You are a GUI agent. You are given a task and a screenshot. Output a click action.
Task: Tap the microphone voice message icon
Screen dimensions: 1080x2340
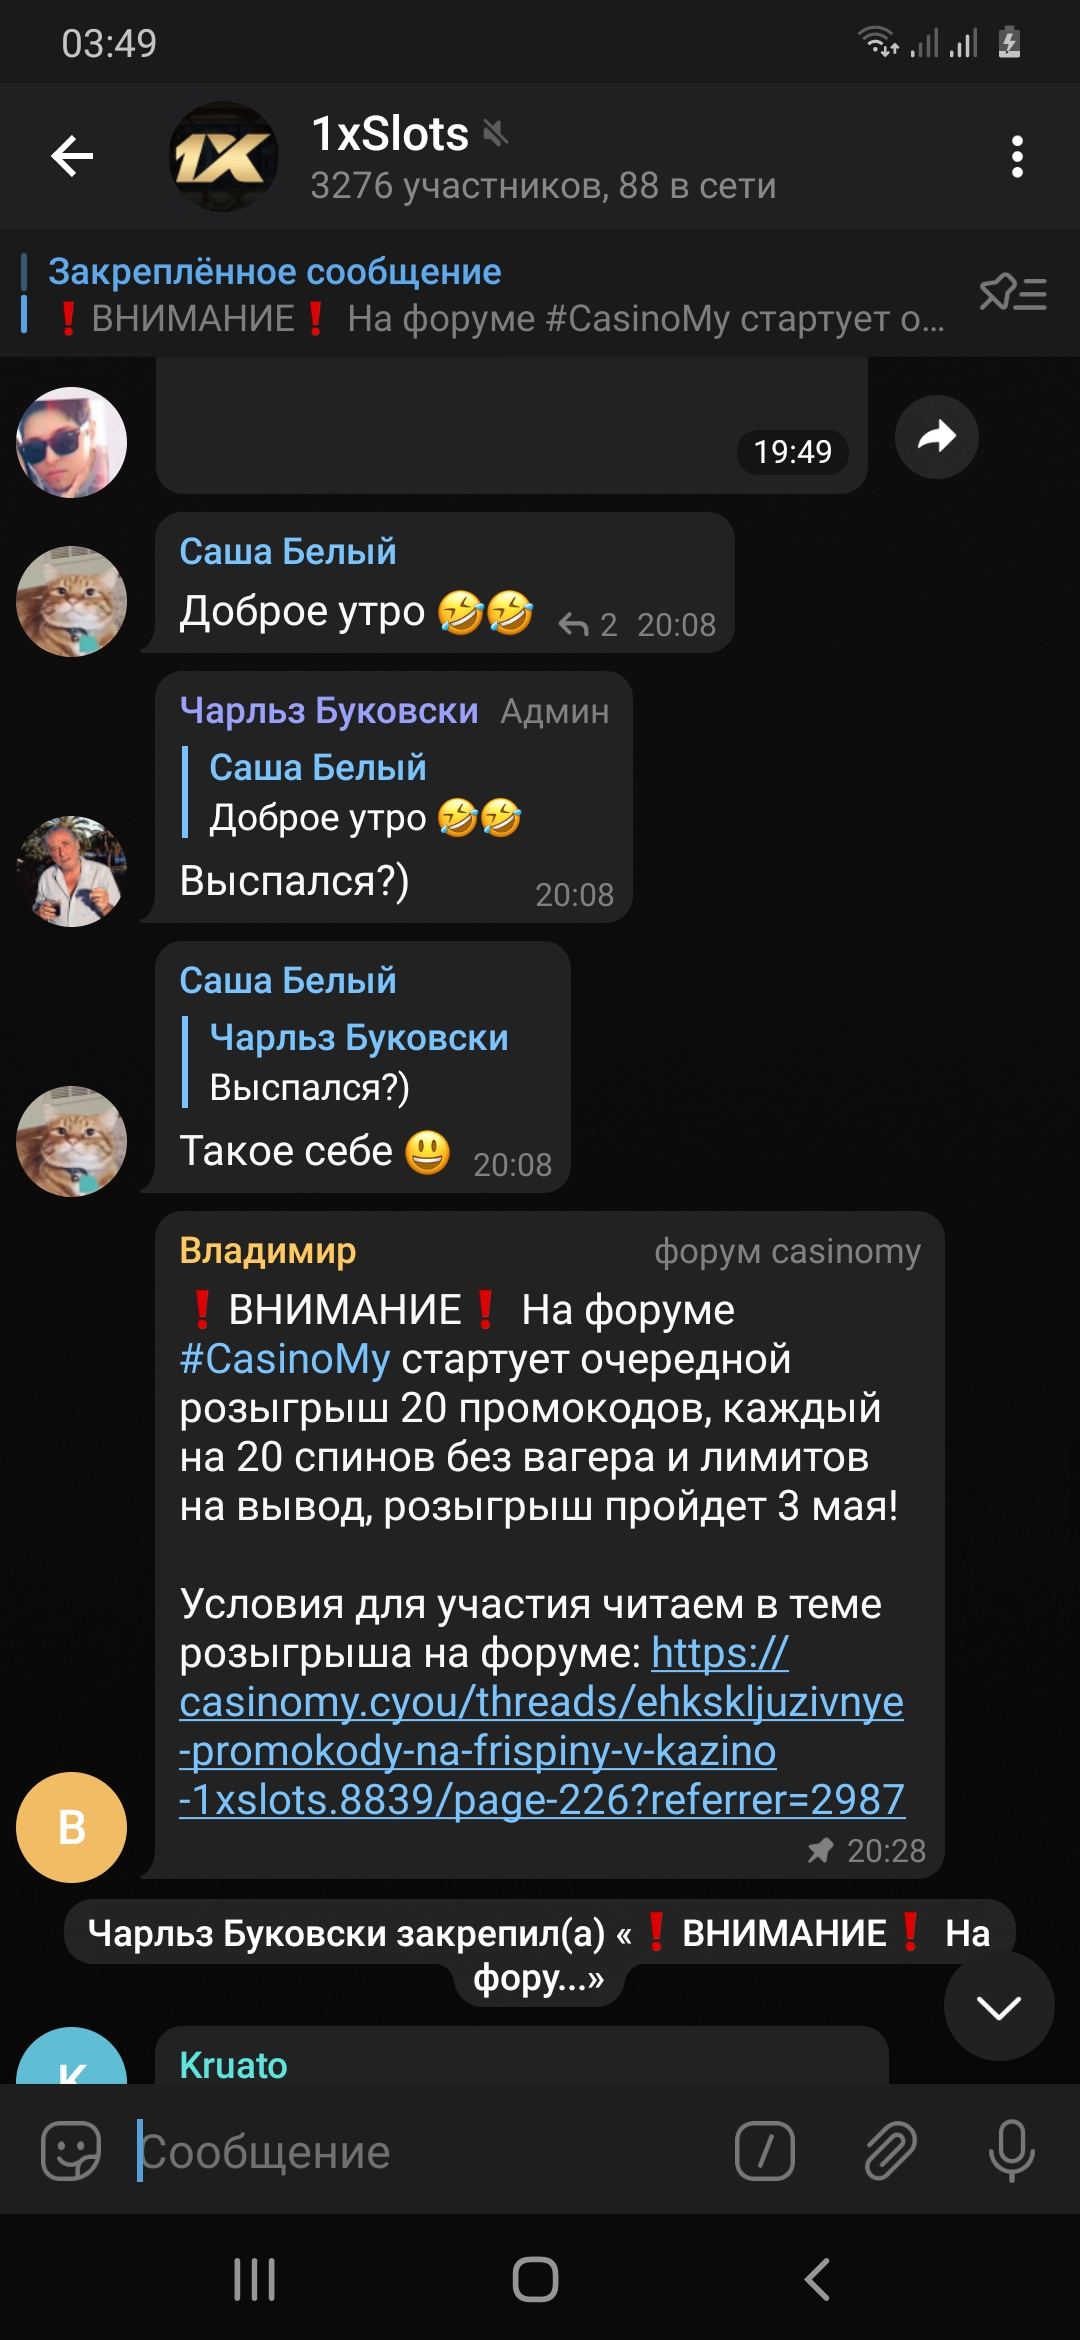pos(1012,2150)
